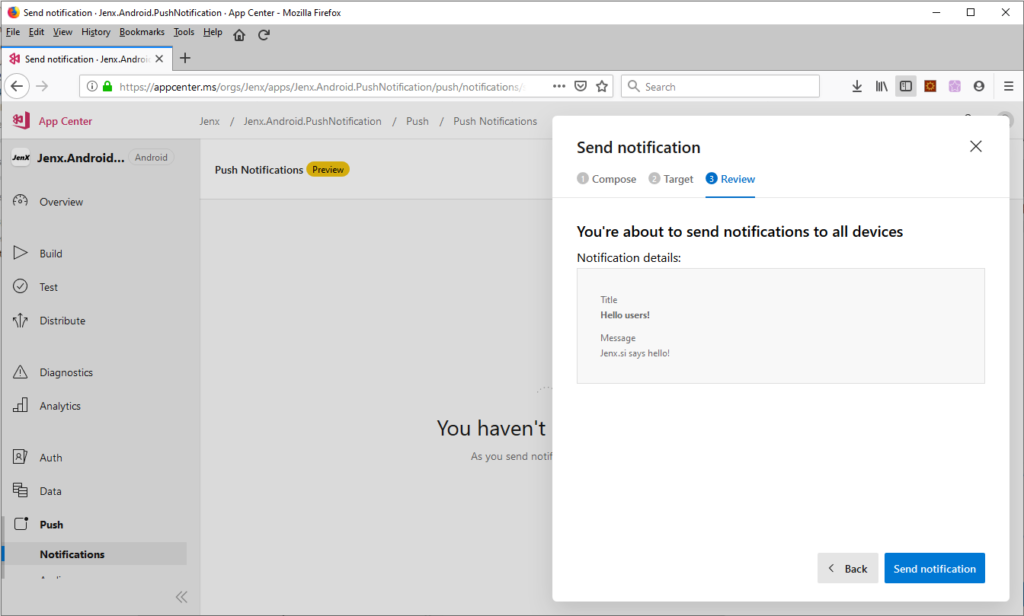Click the orange extension icon in toolbar
The image size is (1024, 616).
click(x=931, y=86)
